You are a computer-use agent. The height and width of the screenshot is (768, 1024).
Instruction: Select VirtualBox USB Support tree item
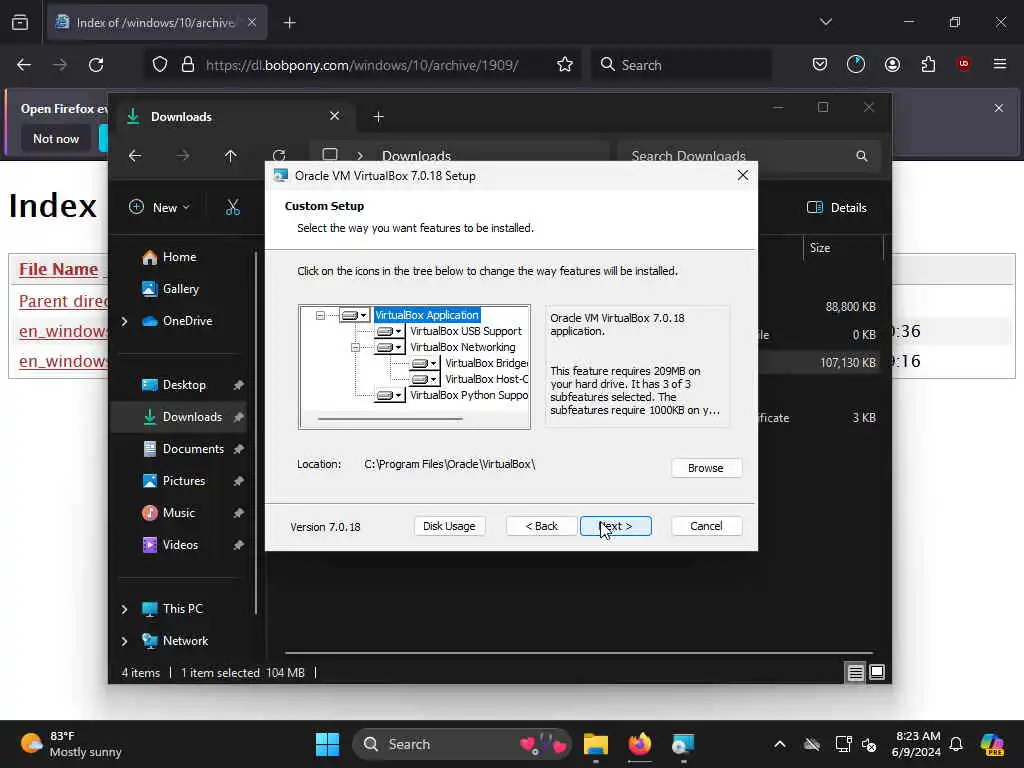point(466,332)
